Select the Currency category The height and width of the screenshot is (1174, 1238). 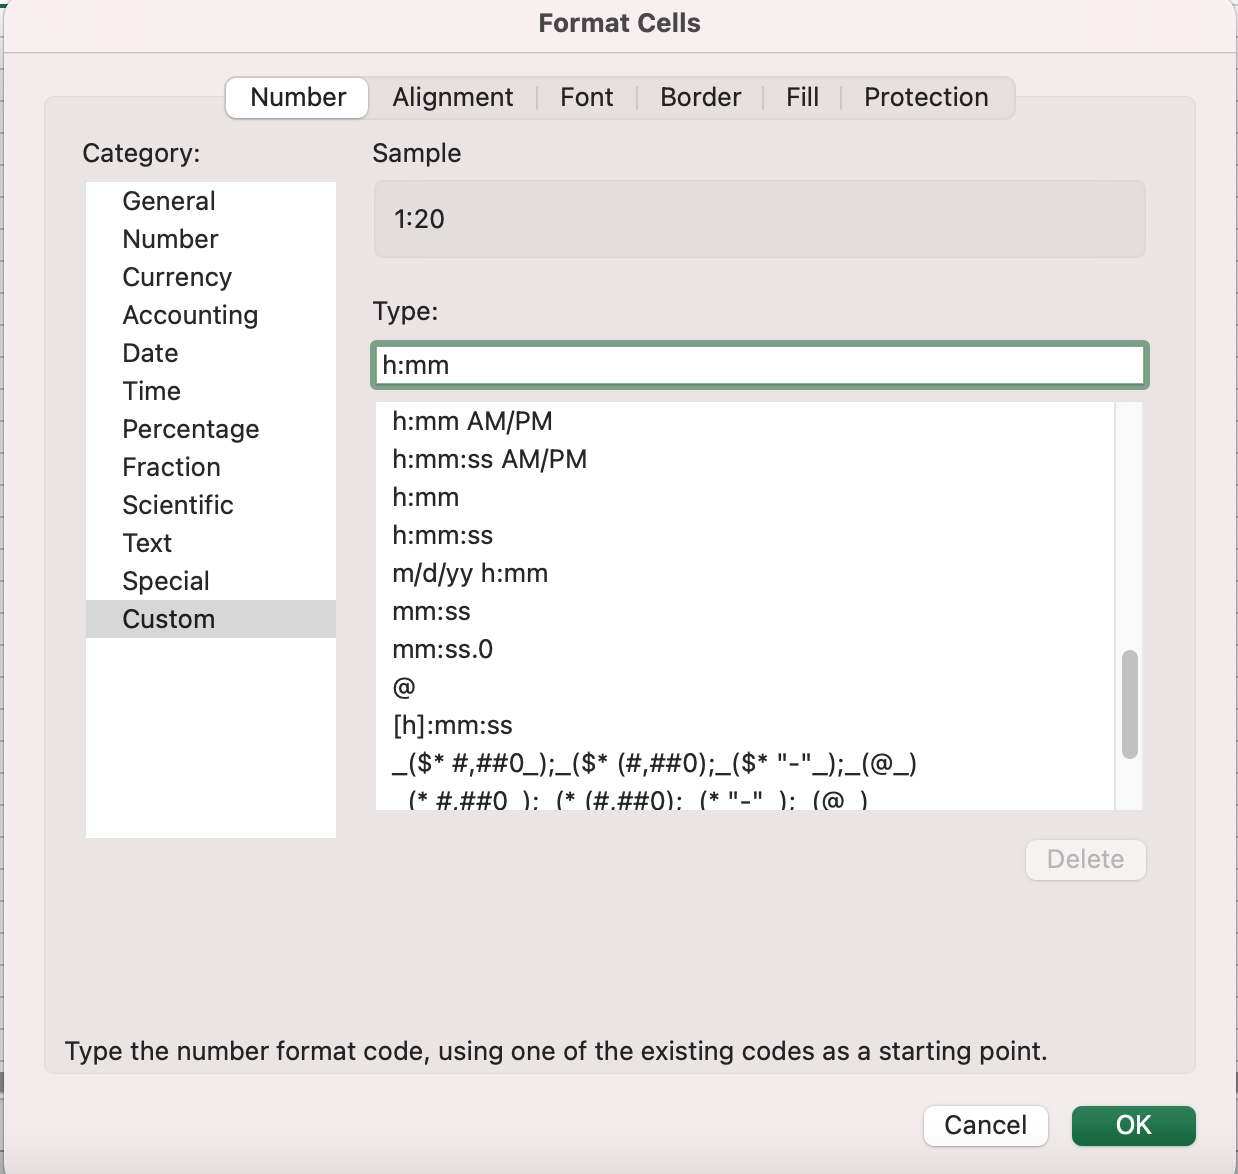click(211, 277)
